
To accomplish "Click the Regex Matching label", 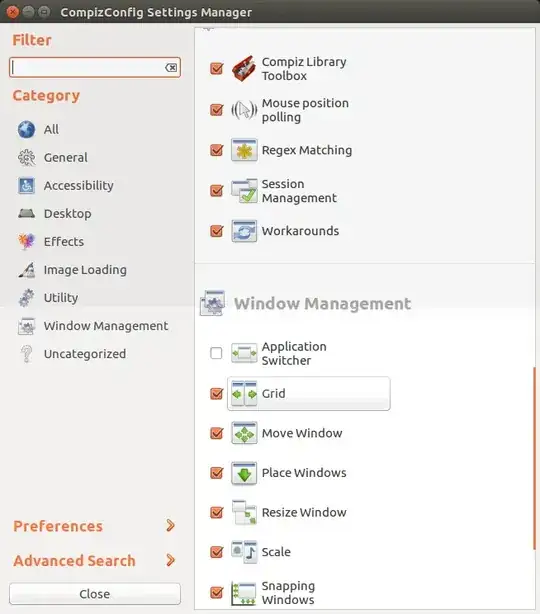I will [307, 150].
